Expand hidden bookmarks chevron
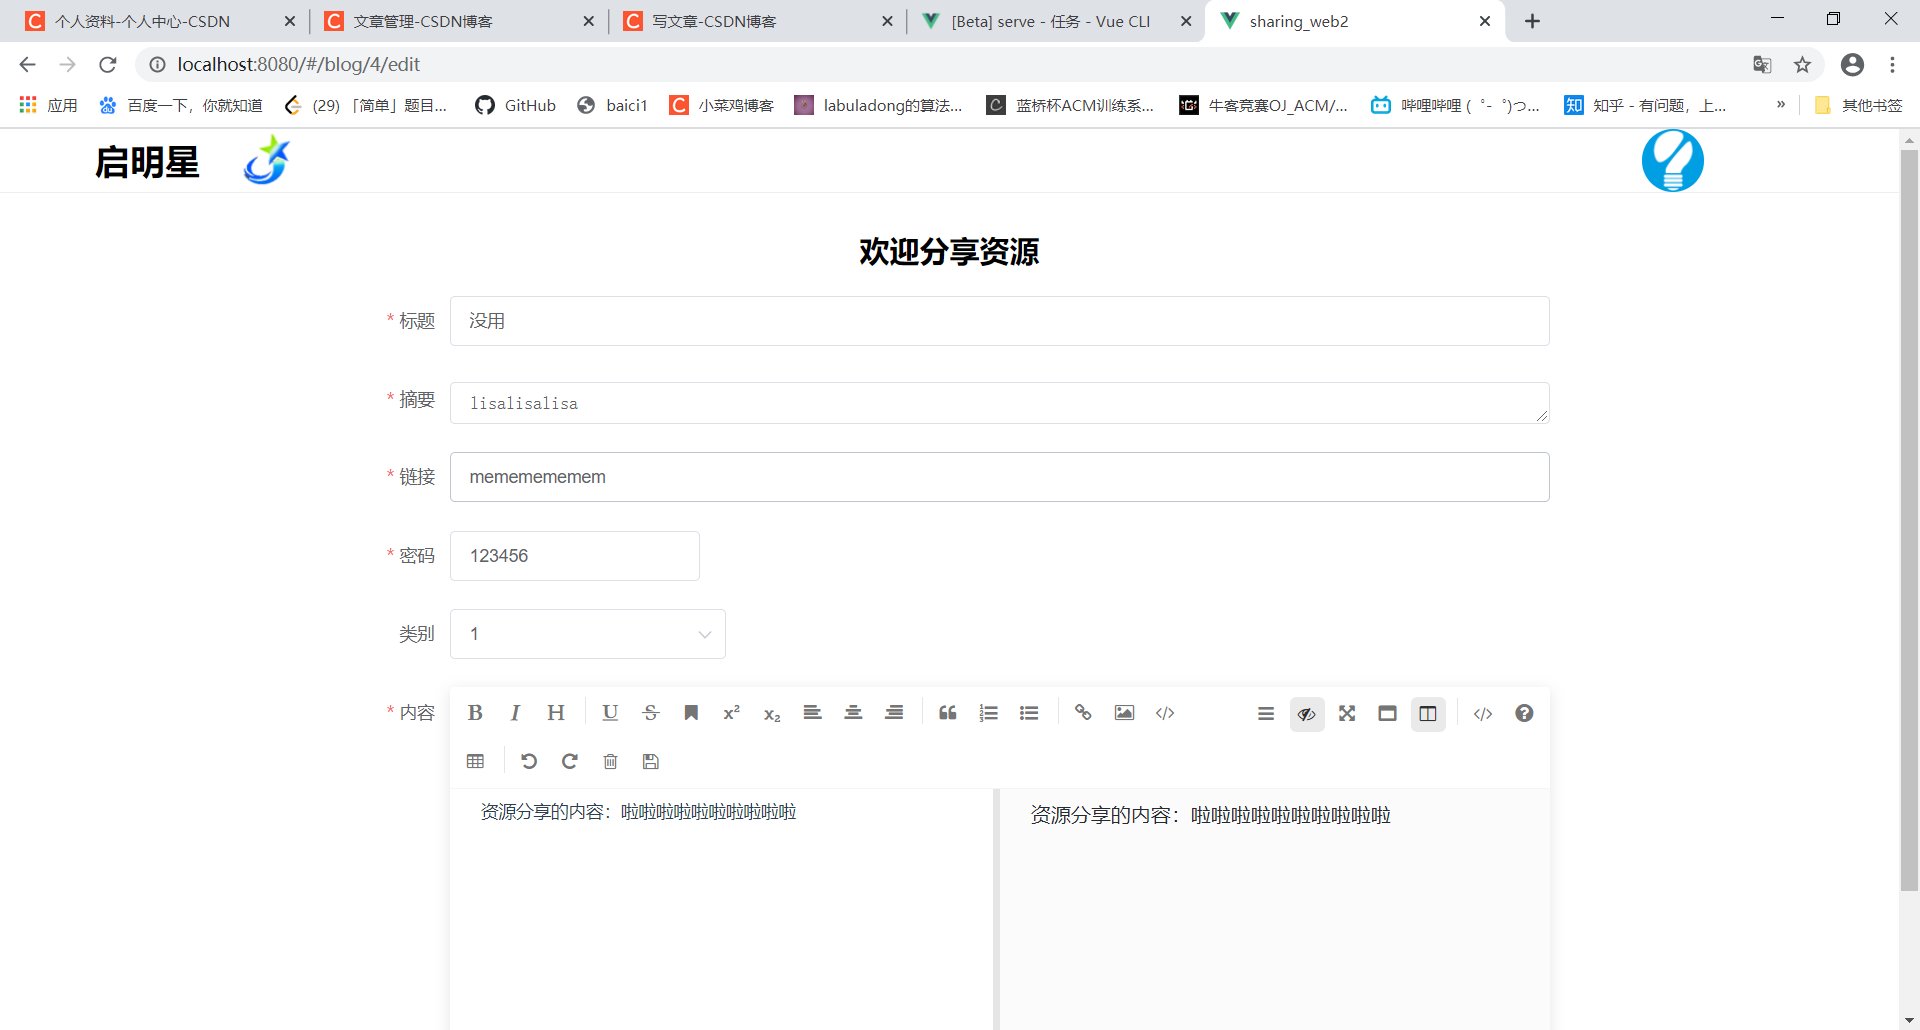 coord(1781,104)
